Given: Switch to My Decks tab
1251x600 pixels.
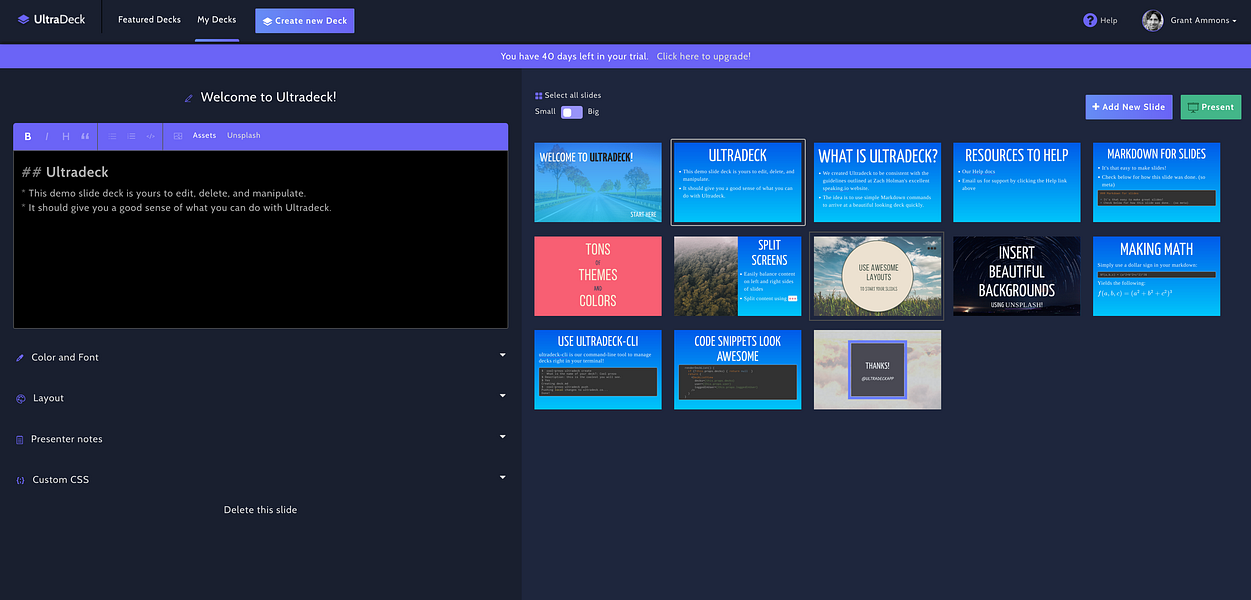Looking at the screenshot, I should (x=217, y=20).
